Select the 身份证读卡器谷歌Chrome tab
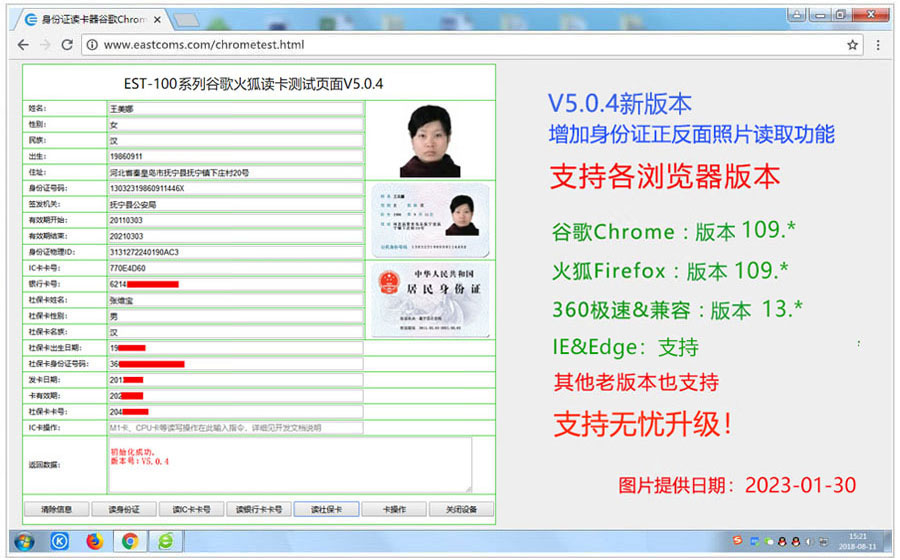 point(90,19)
